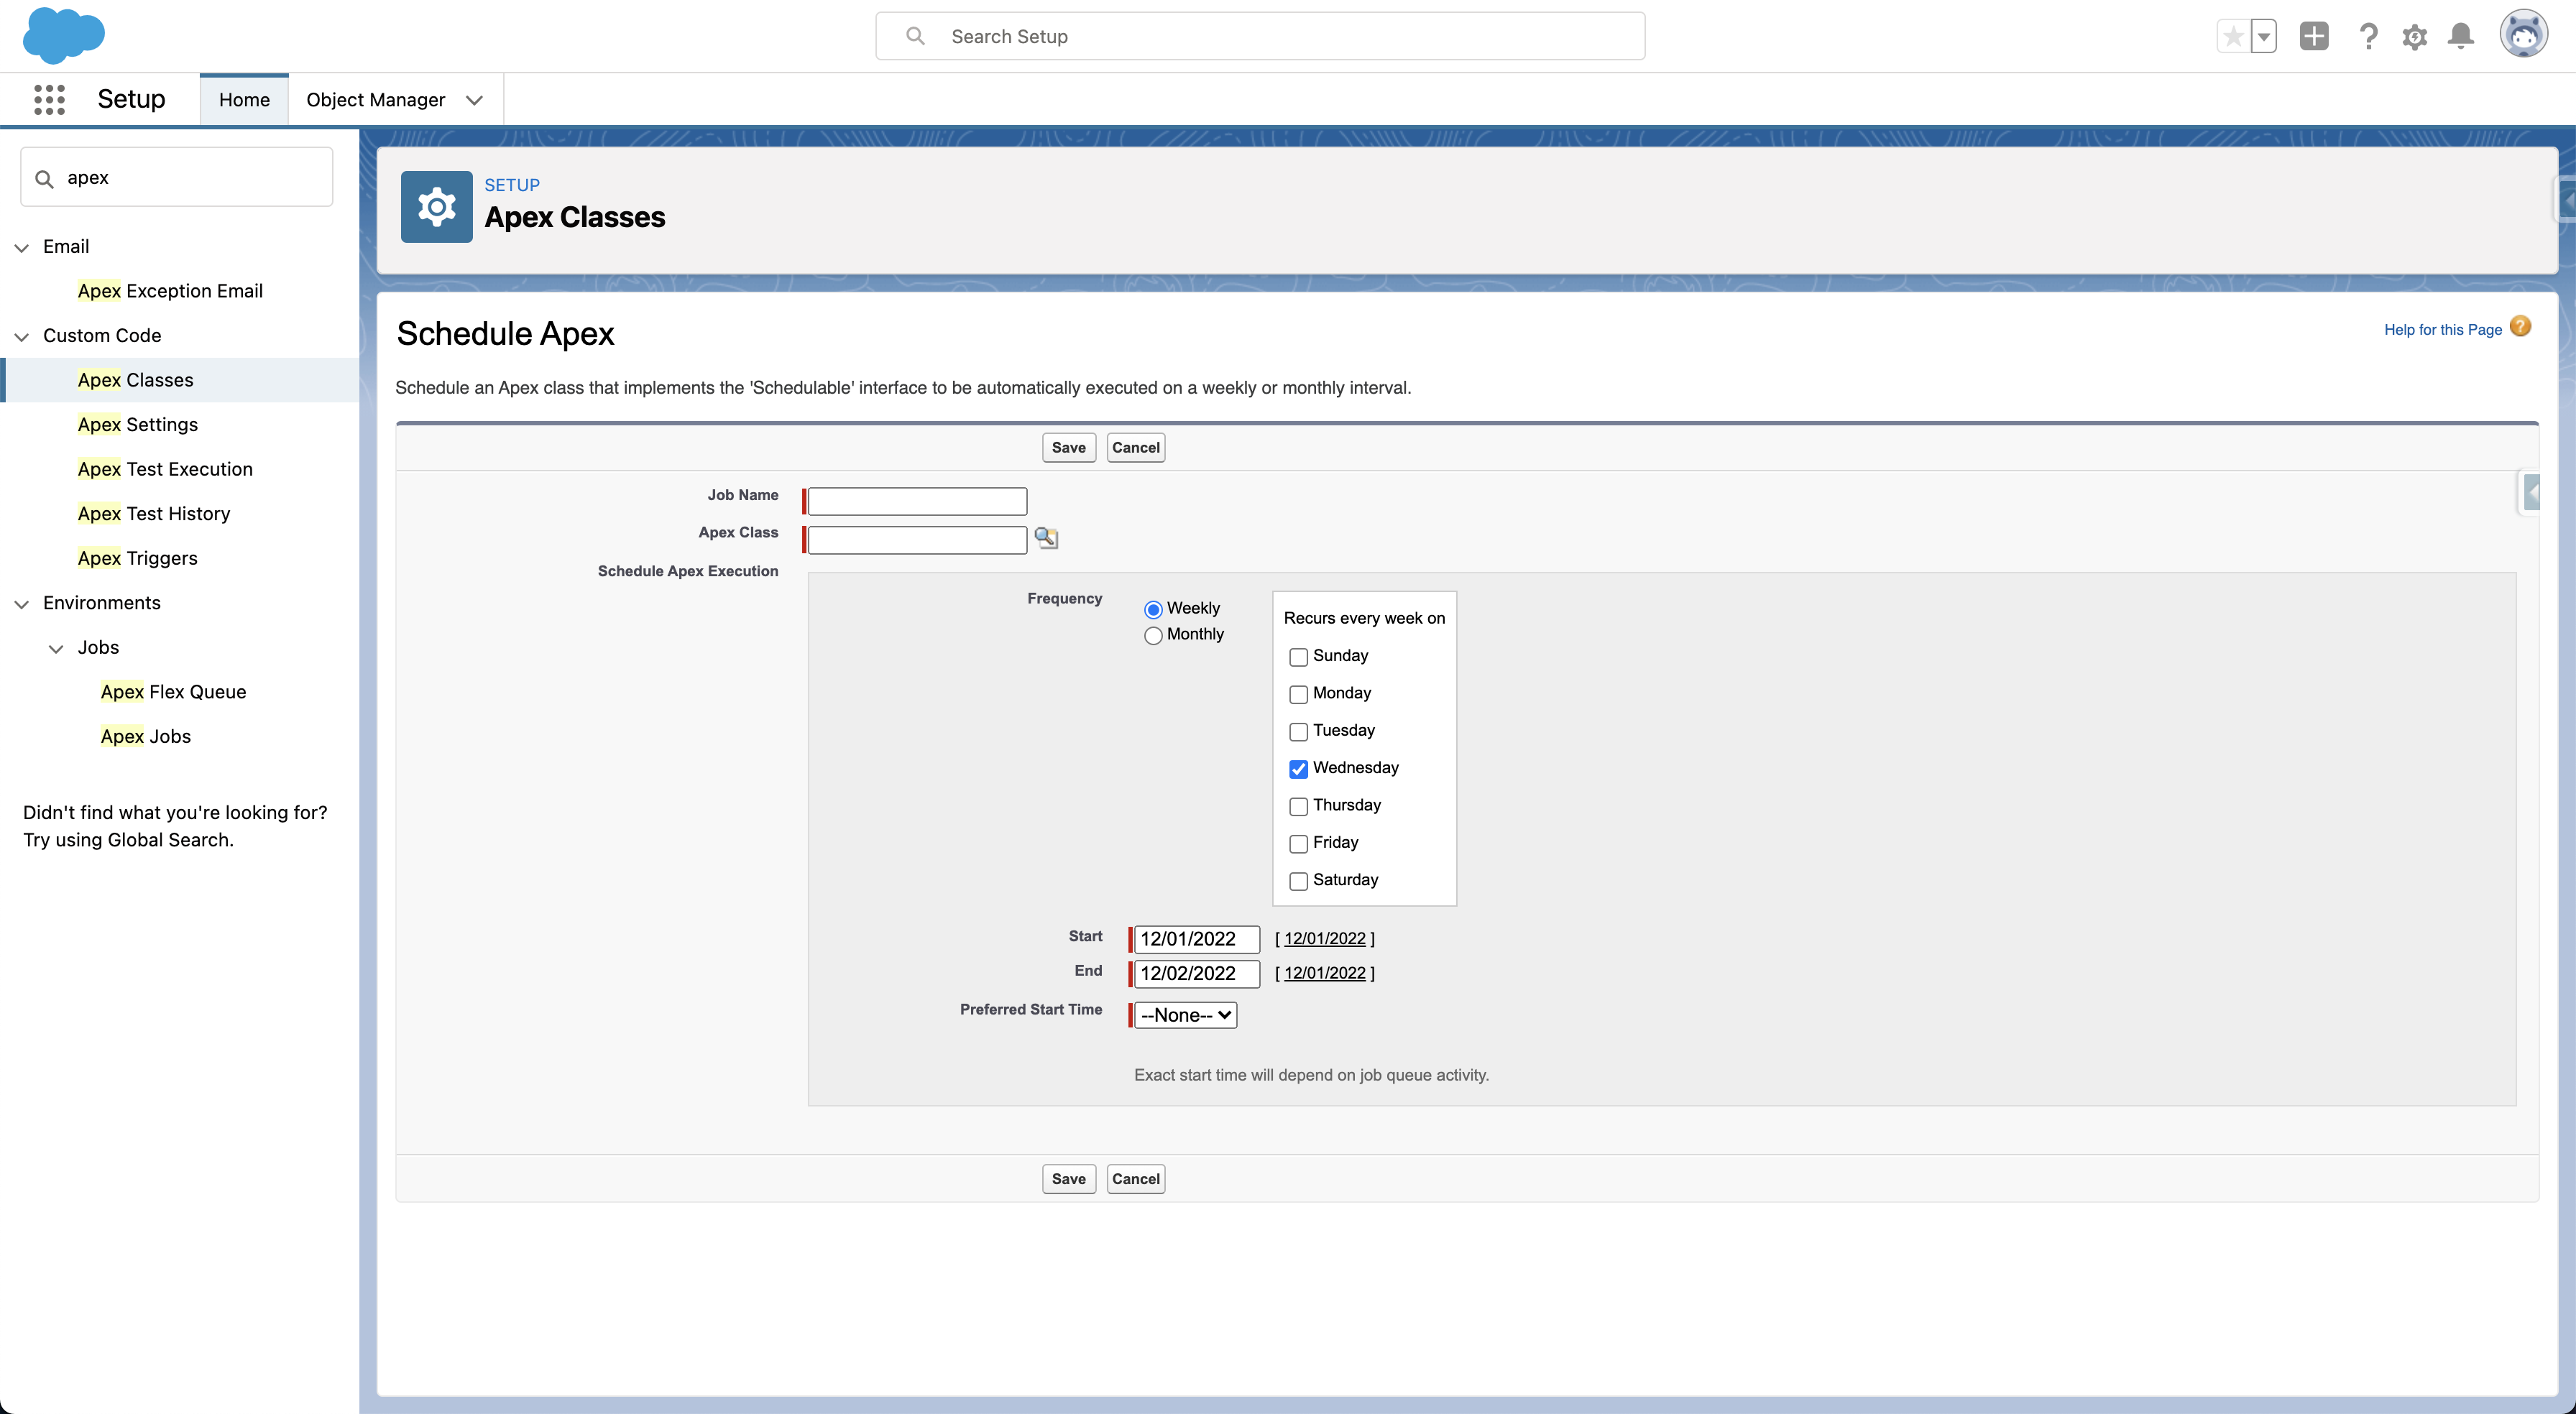Click the Start date field
The height and width of the screenshot is (1414, 2576).
pos(1196,939)
